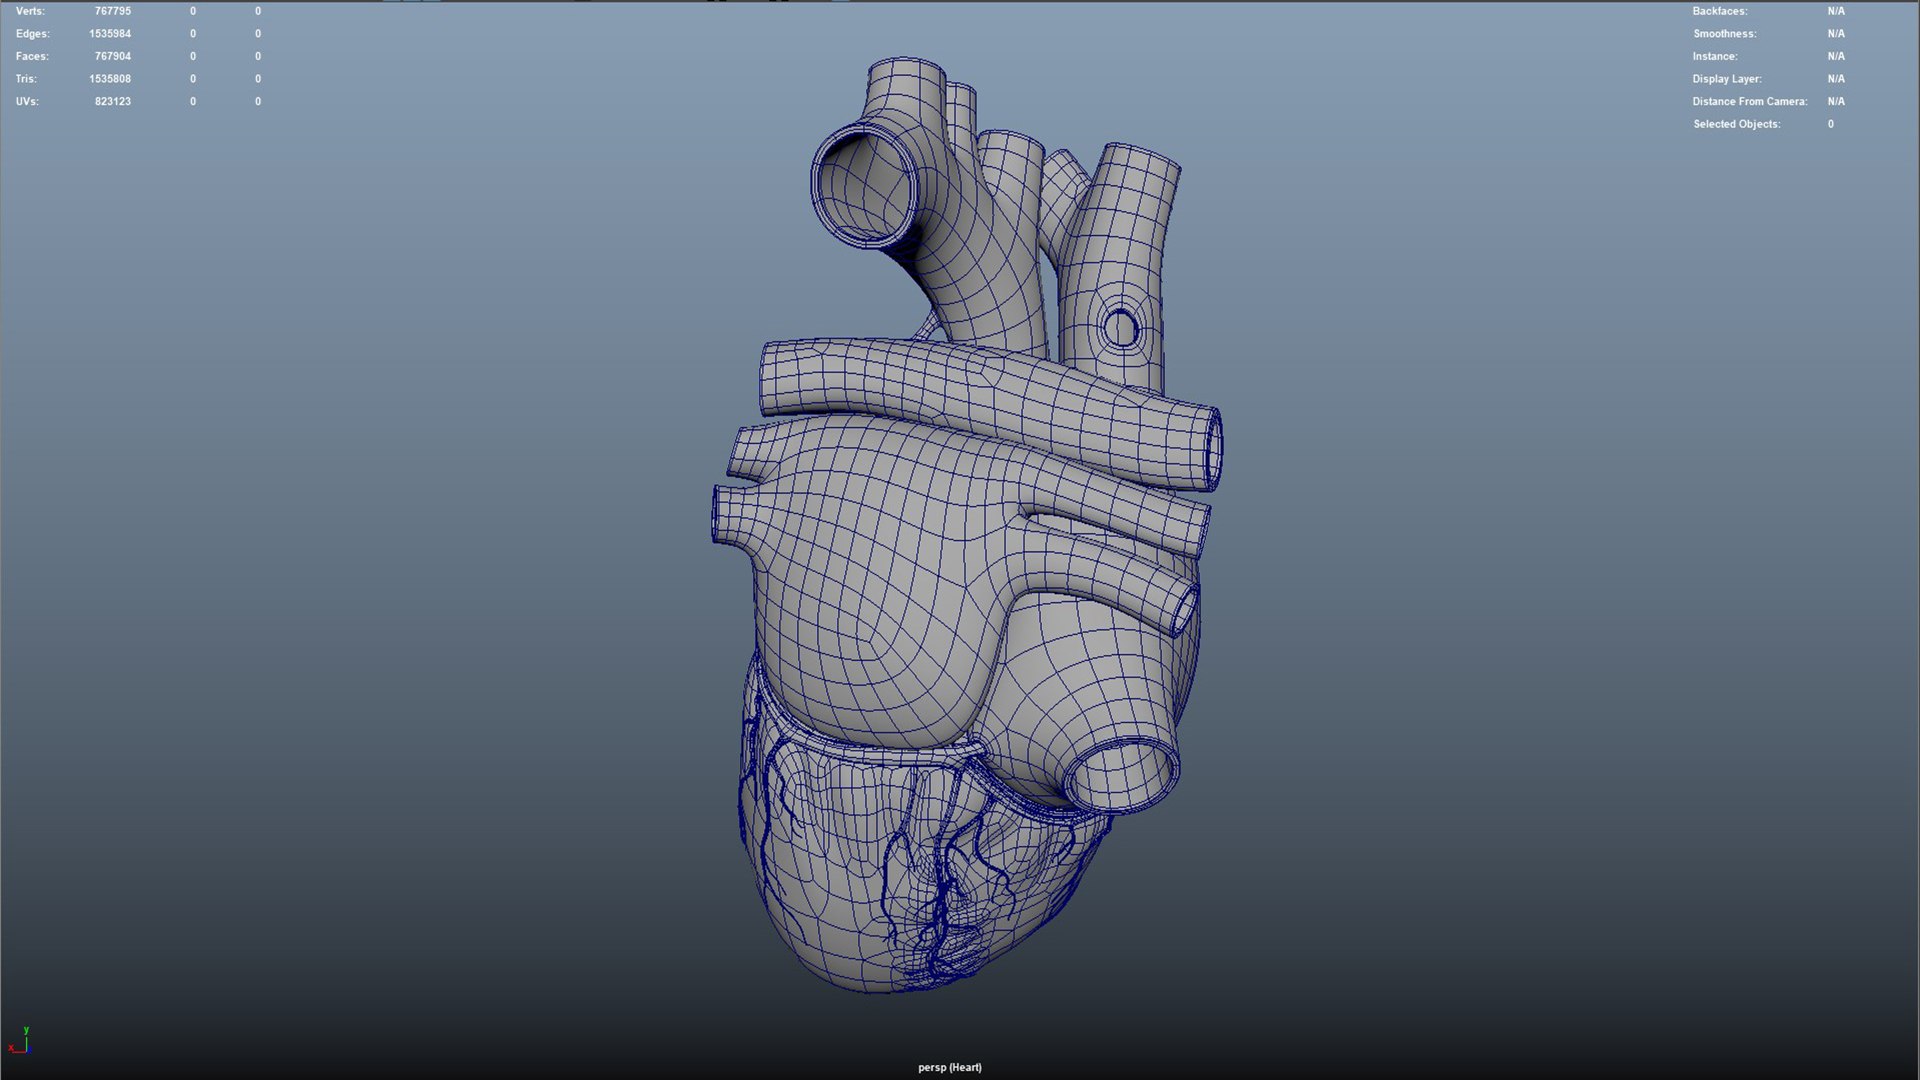
Task: Click the persp (Heart) camera label
Action: click(950, 1068)
